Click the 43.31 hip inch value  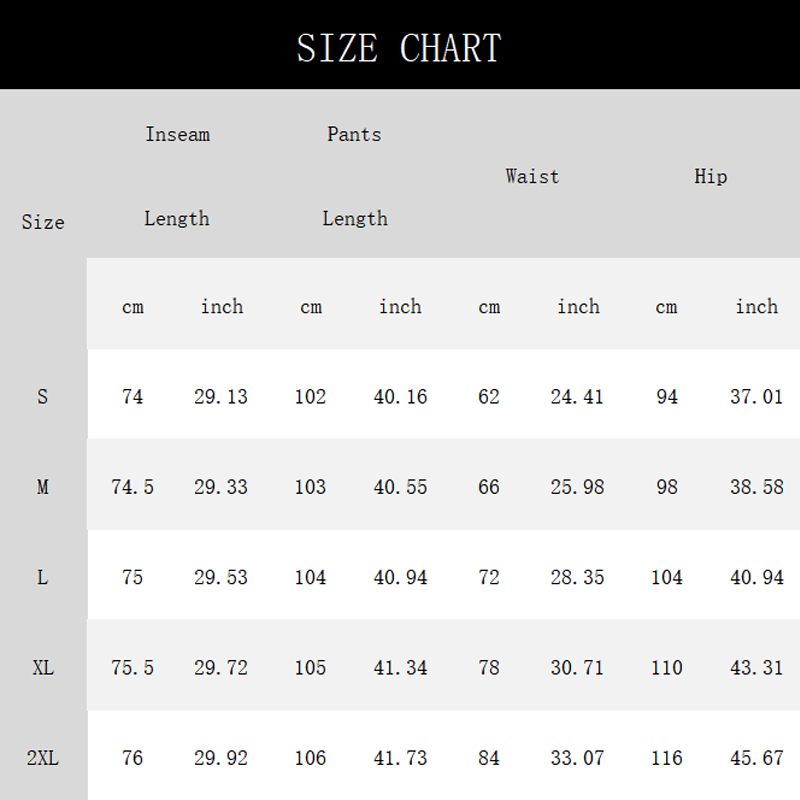756,667
